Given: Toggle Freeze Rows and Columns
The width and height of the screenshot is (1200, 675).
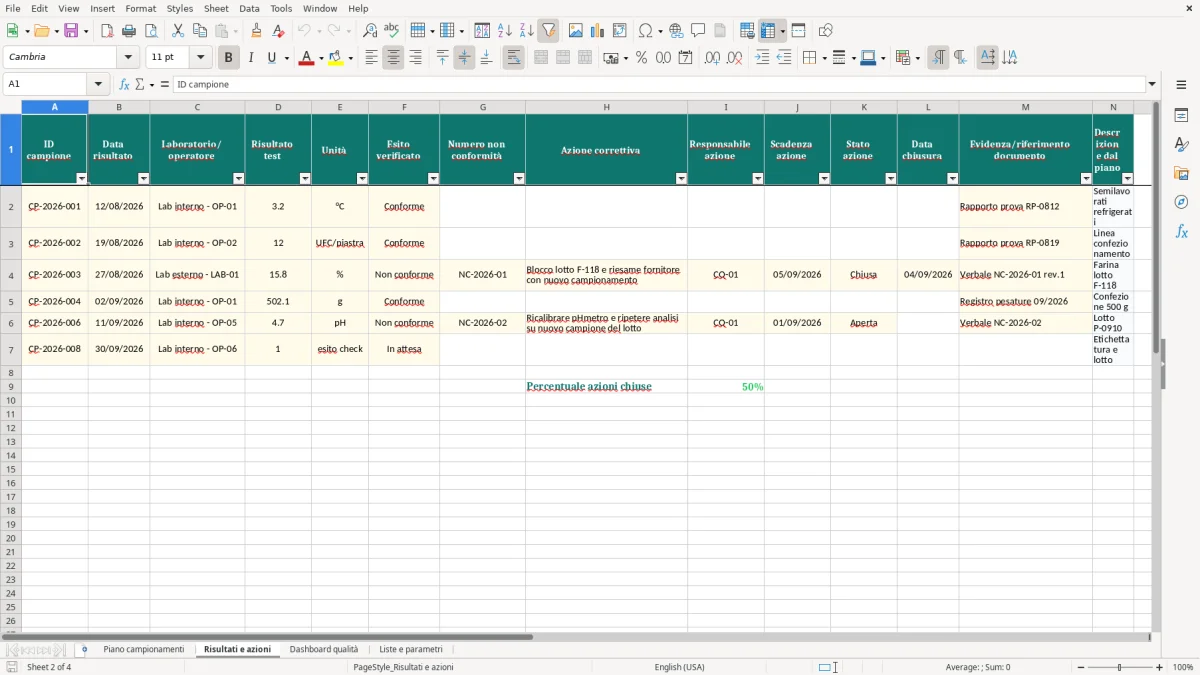Looking at the screenshot, I should (768, 31).
